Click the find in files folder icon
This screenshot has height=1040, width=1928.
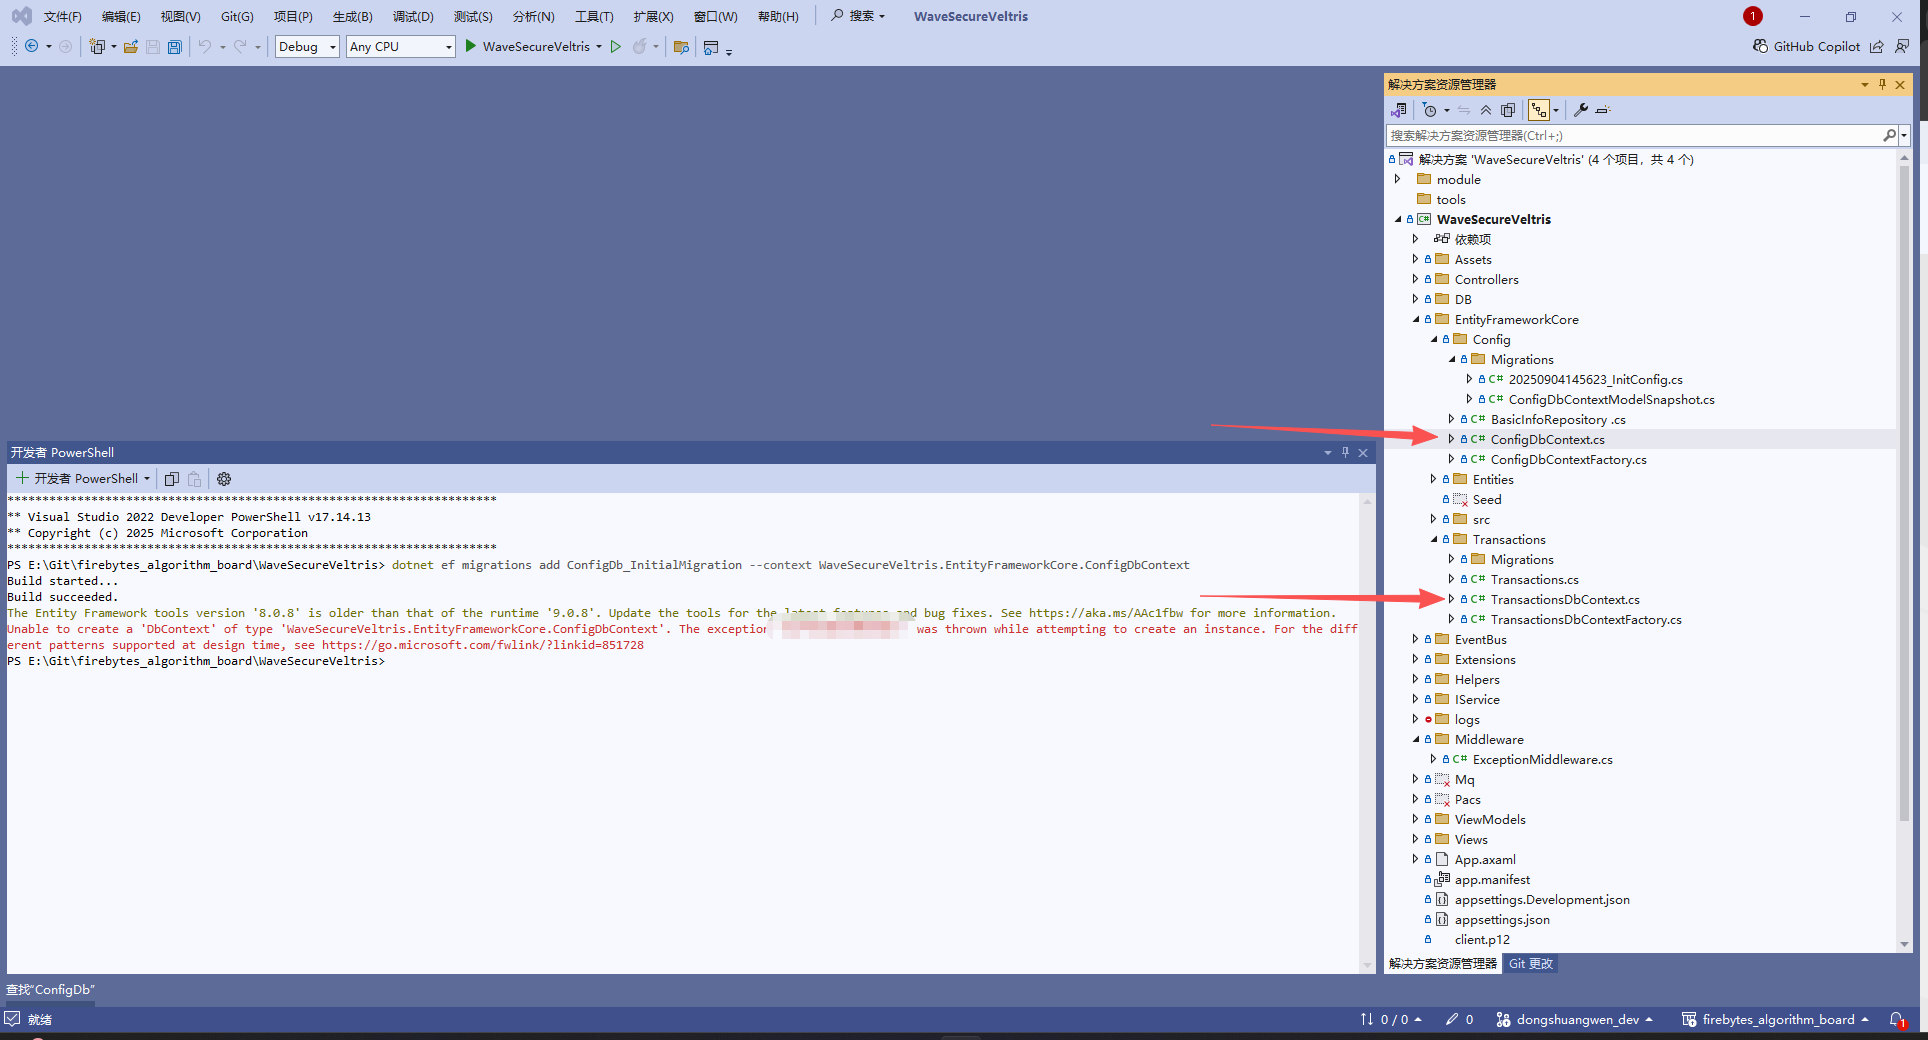682,46
